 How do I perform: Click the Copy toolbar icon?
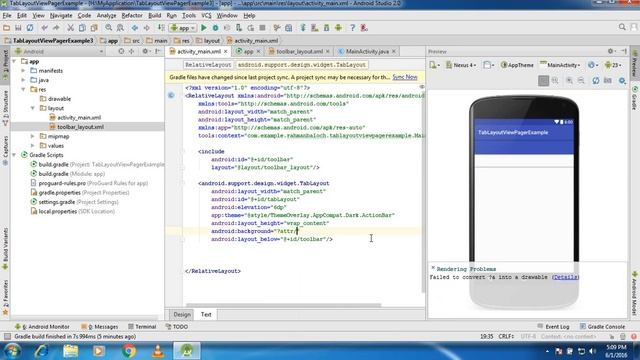point(82,28)
